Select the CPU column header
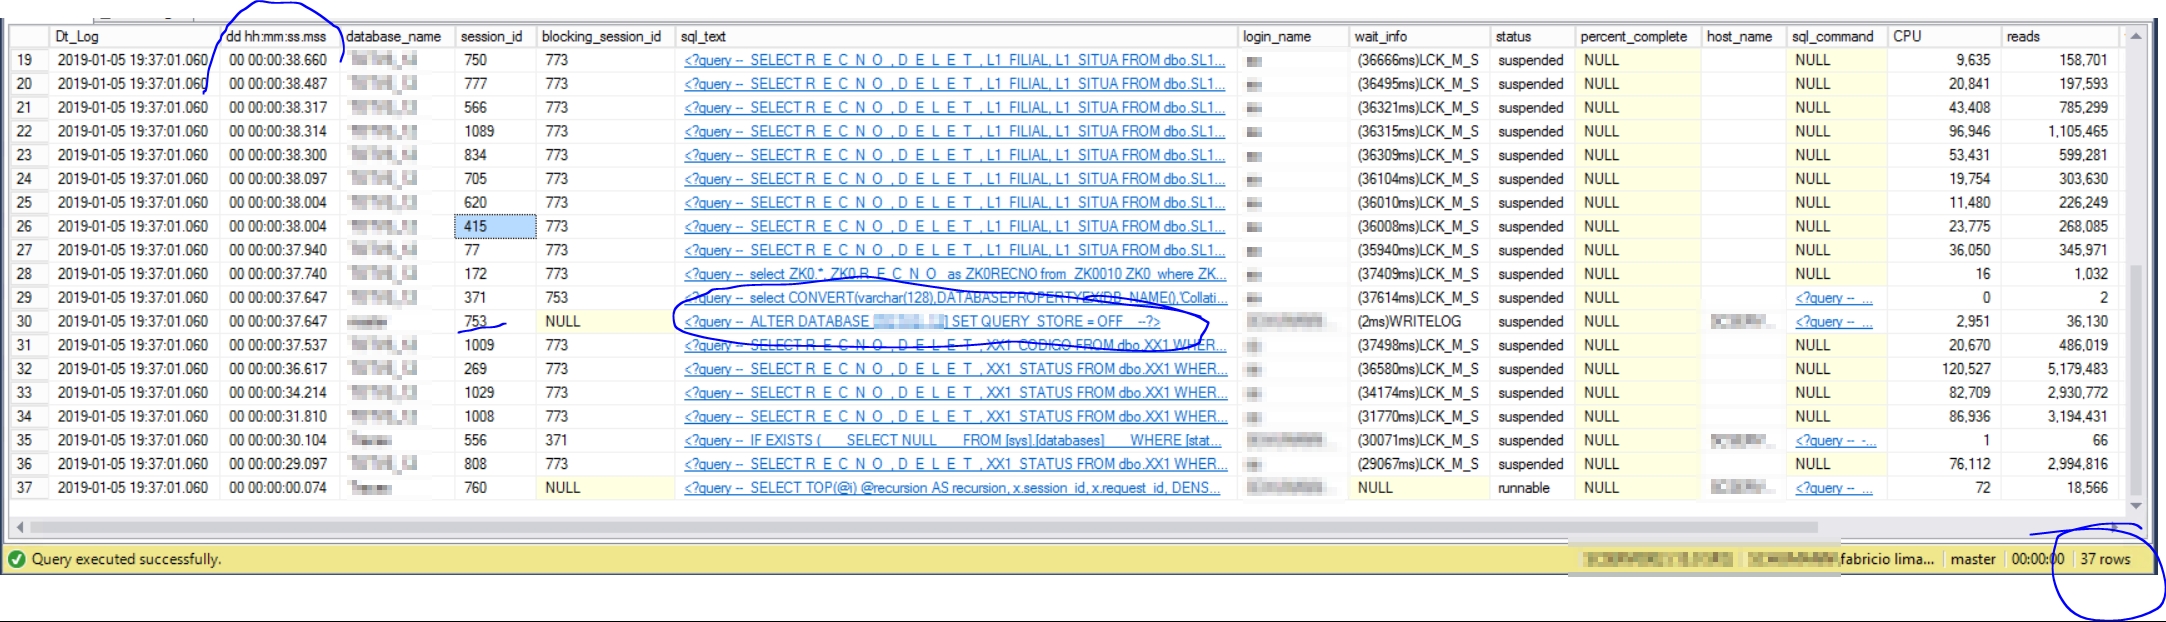 [1907, 37]
